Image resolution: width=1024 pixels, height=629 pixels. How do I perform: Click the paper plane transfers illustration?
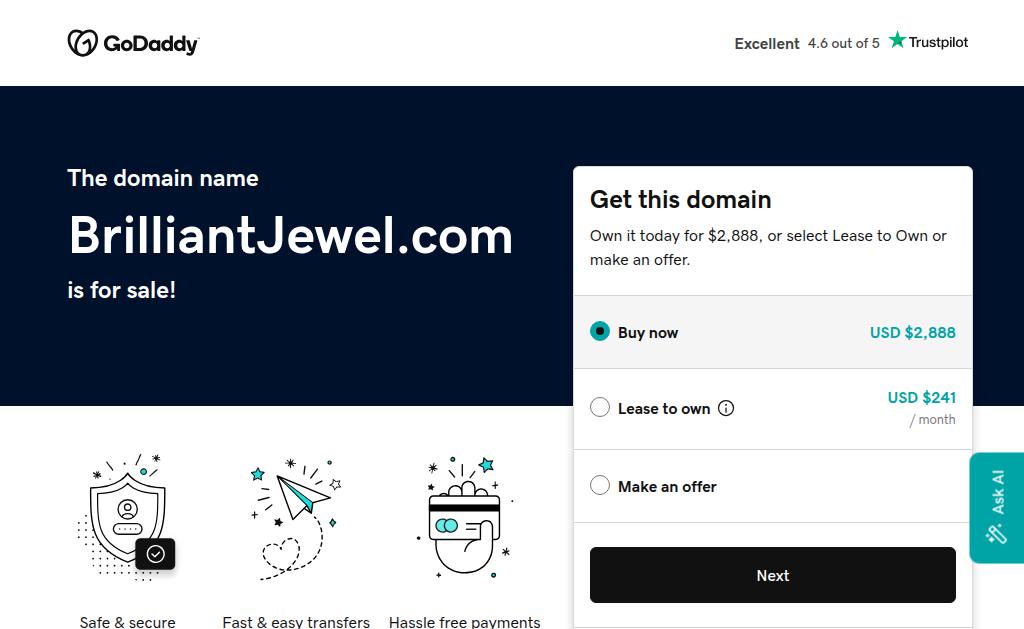296,517
